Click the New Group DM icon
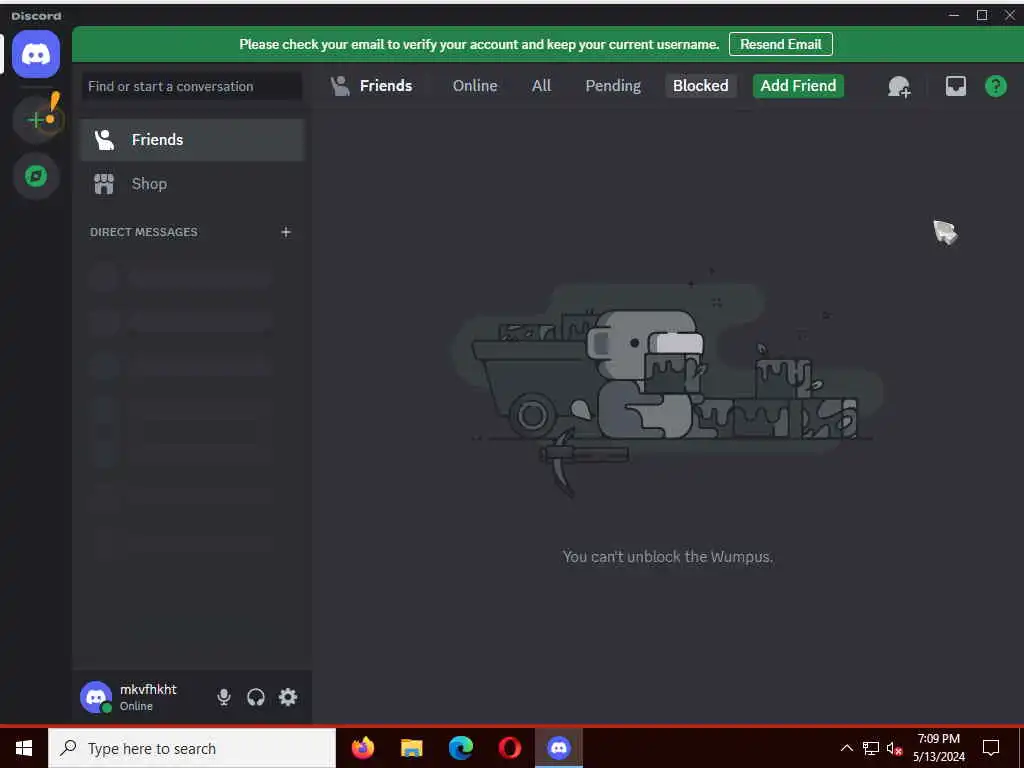Image resolution: width=1024 pixels, height=768 pixels. click(x=899, y=86)
